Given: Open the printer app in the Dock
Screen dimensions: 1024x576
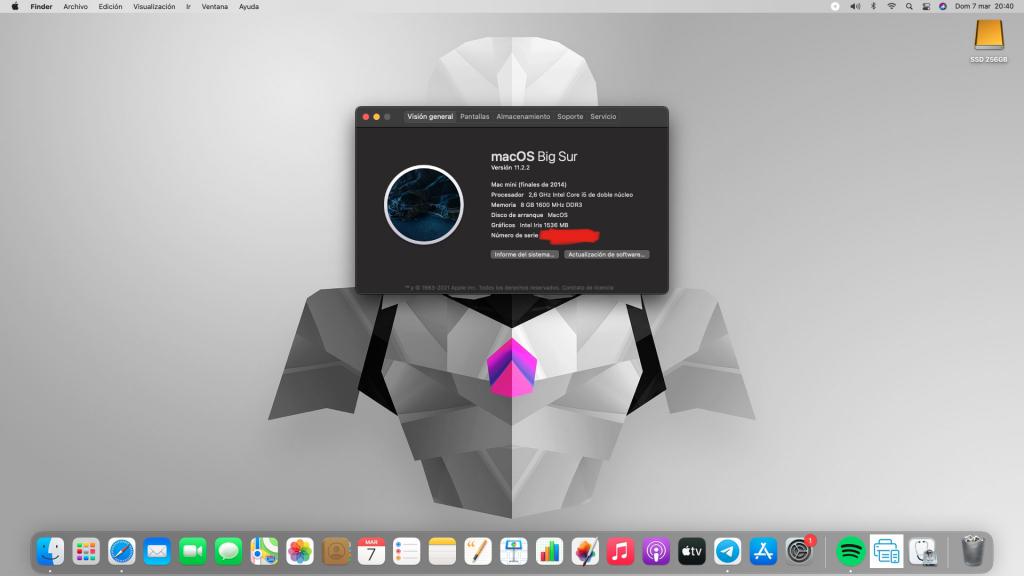Looking at the screenshot, I should coord(886,551).
